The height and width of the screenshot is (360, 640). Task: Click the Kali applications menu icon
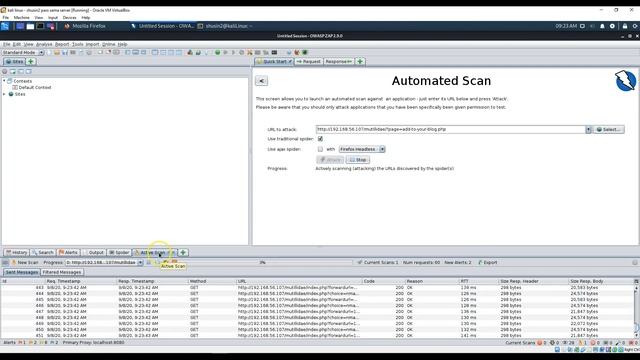pos(5,26)
